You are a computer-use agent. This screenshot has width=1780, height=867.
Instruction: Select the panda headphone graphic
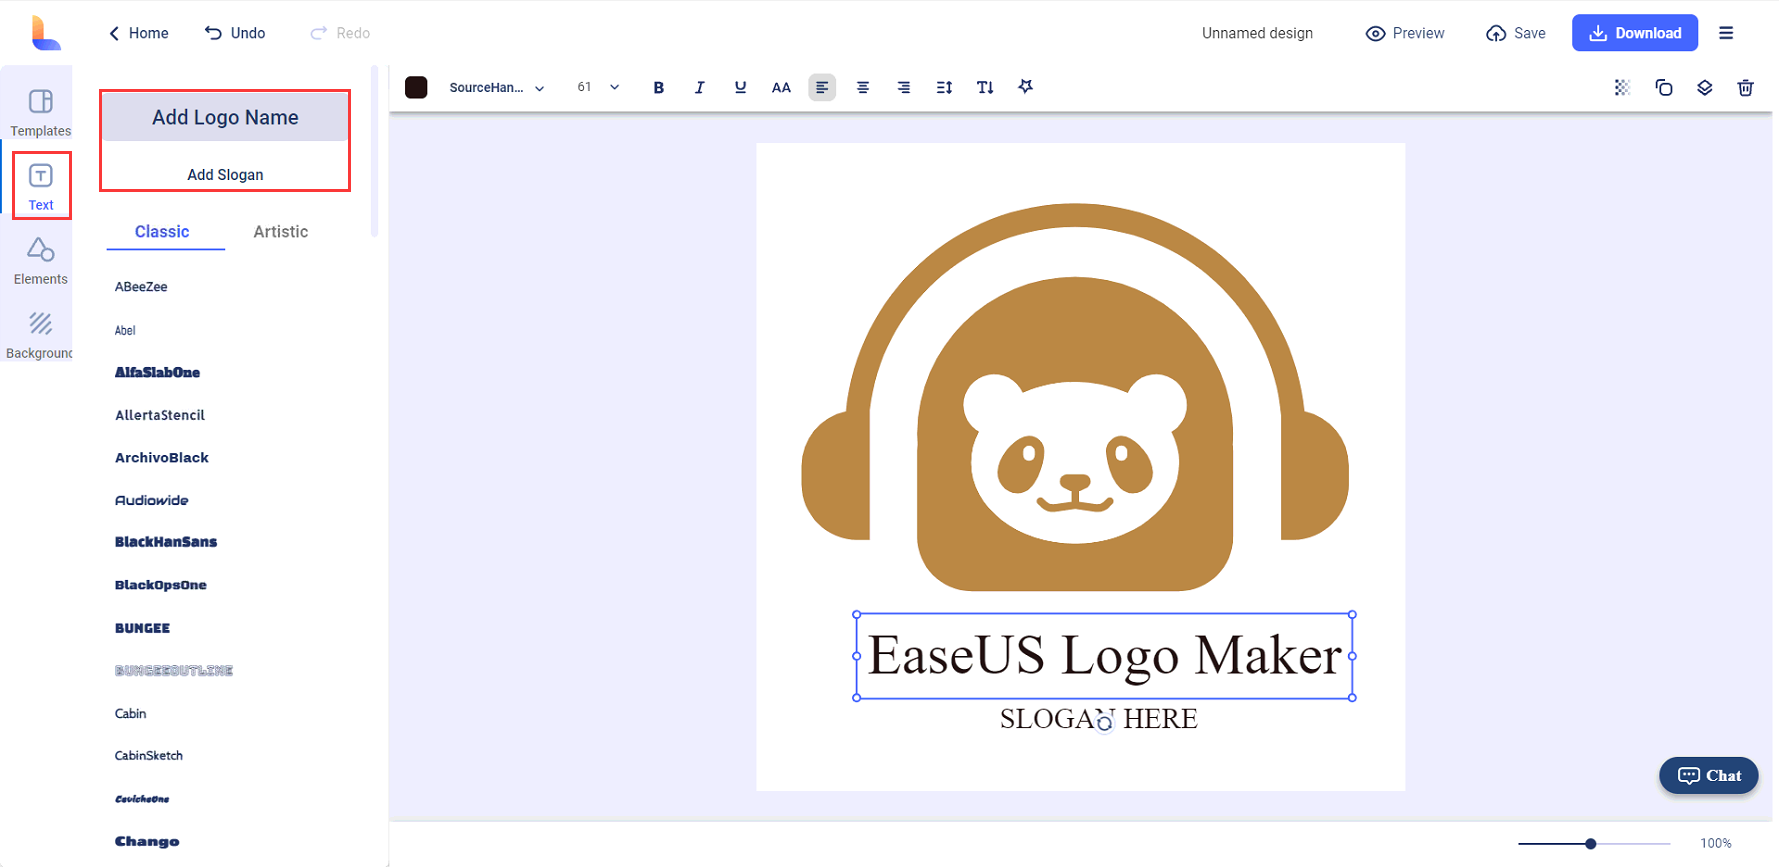click(x=1075, y=397)
